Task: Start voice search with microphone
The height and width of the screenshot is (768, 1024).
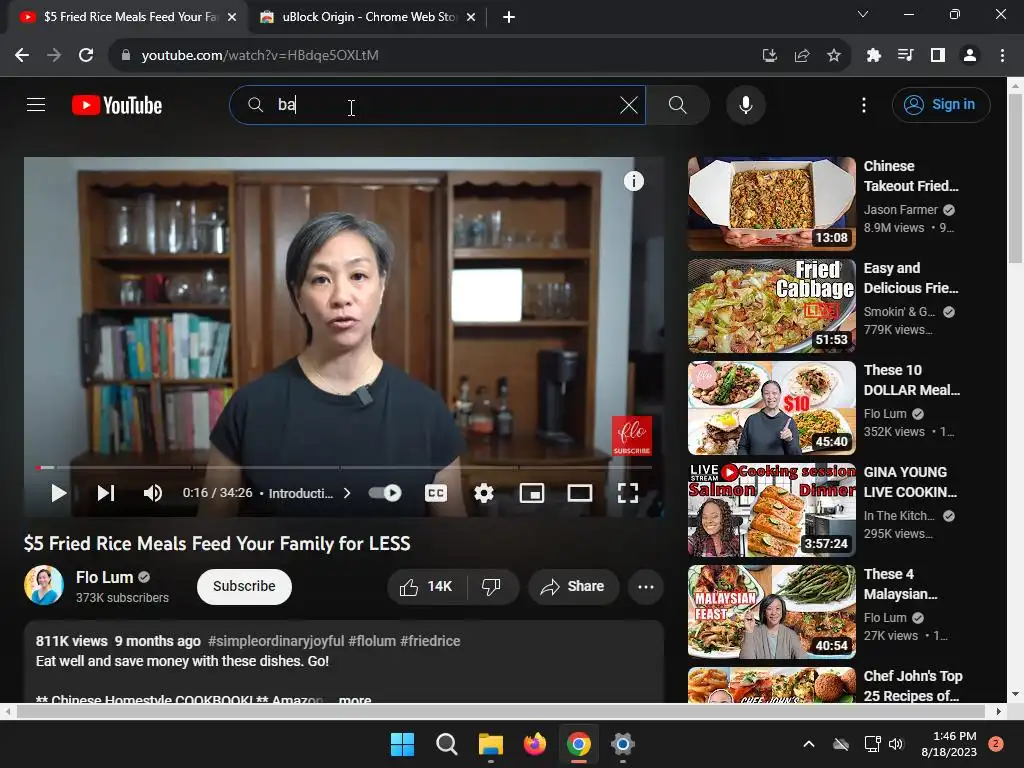Action: pos(745,105)
